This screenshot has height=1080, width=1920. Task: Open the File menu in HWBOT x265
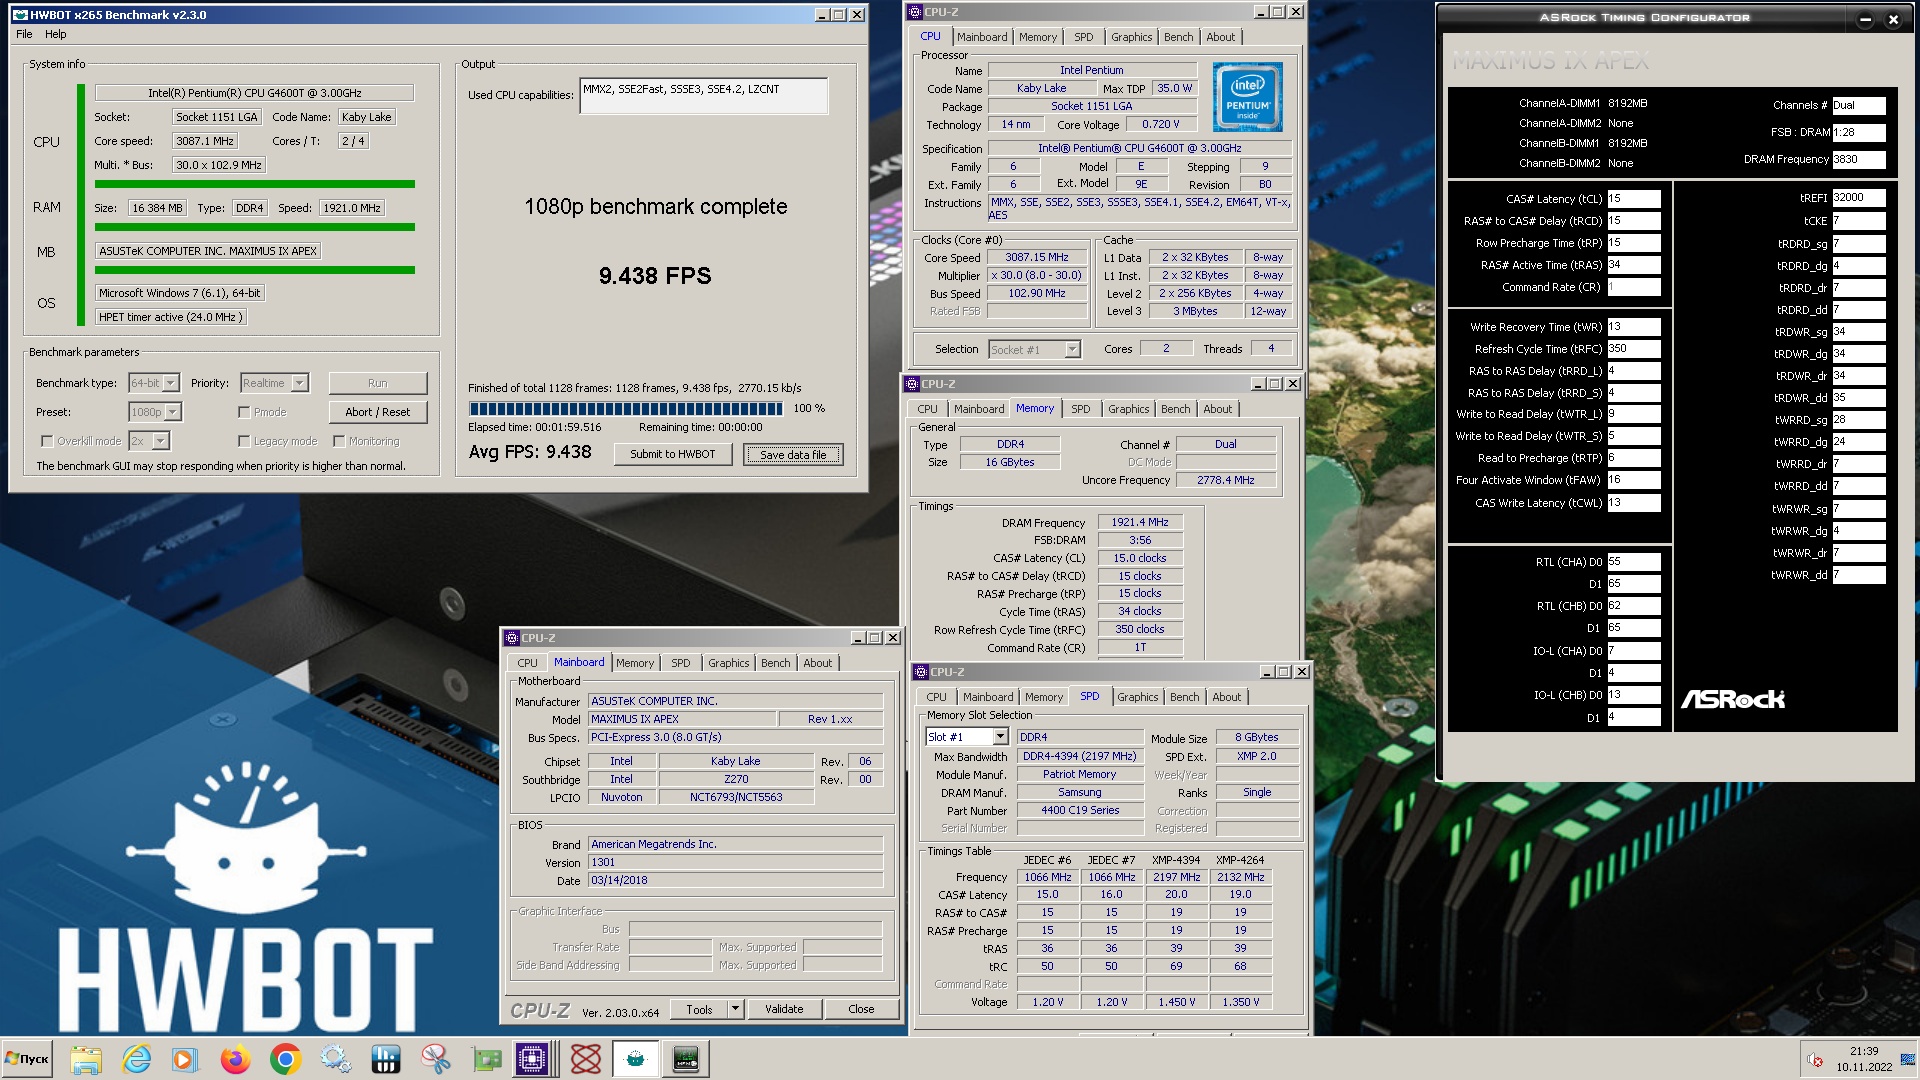[x=24, y=34]
